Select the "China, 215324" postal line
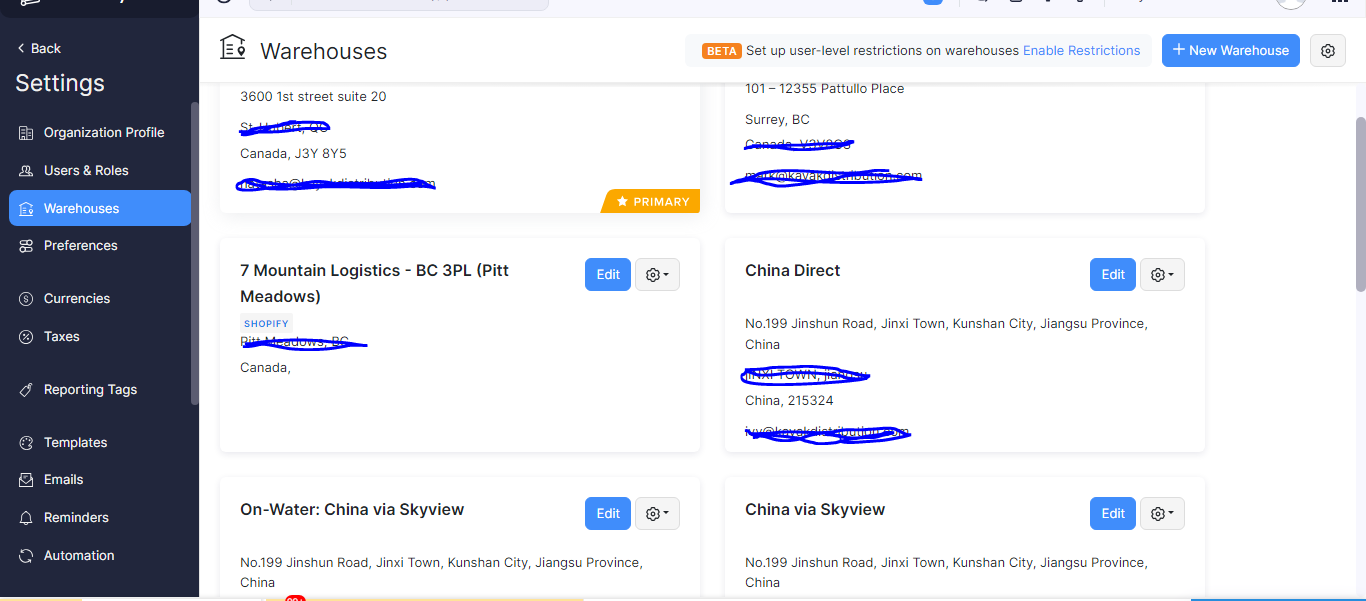The width and height of the screenshot is (1366, 601). point(789,401)
